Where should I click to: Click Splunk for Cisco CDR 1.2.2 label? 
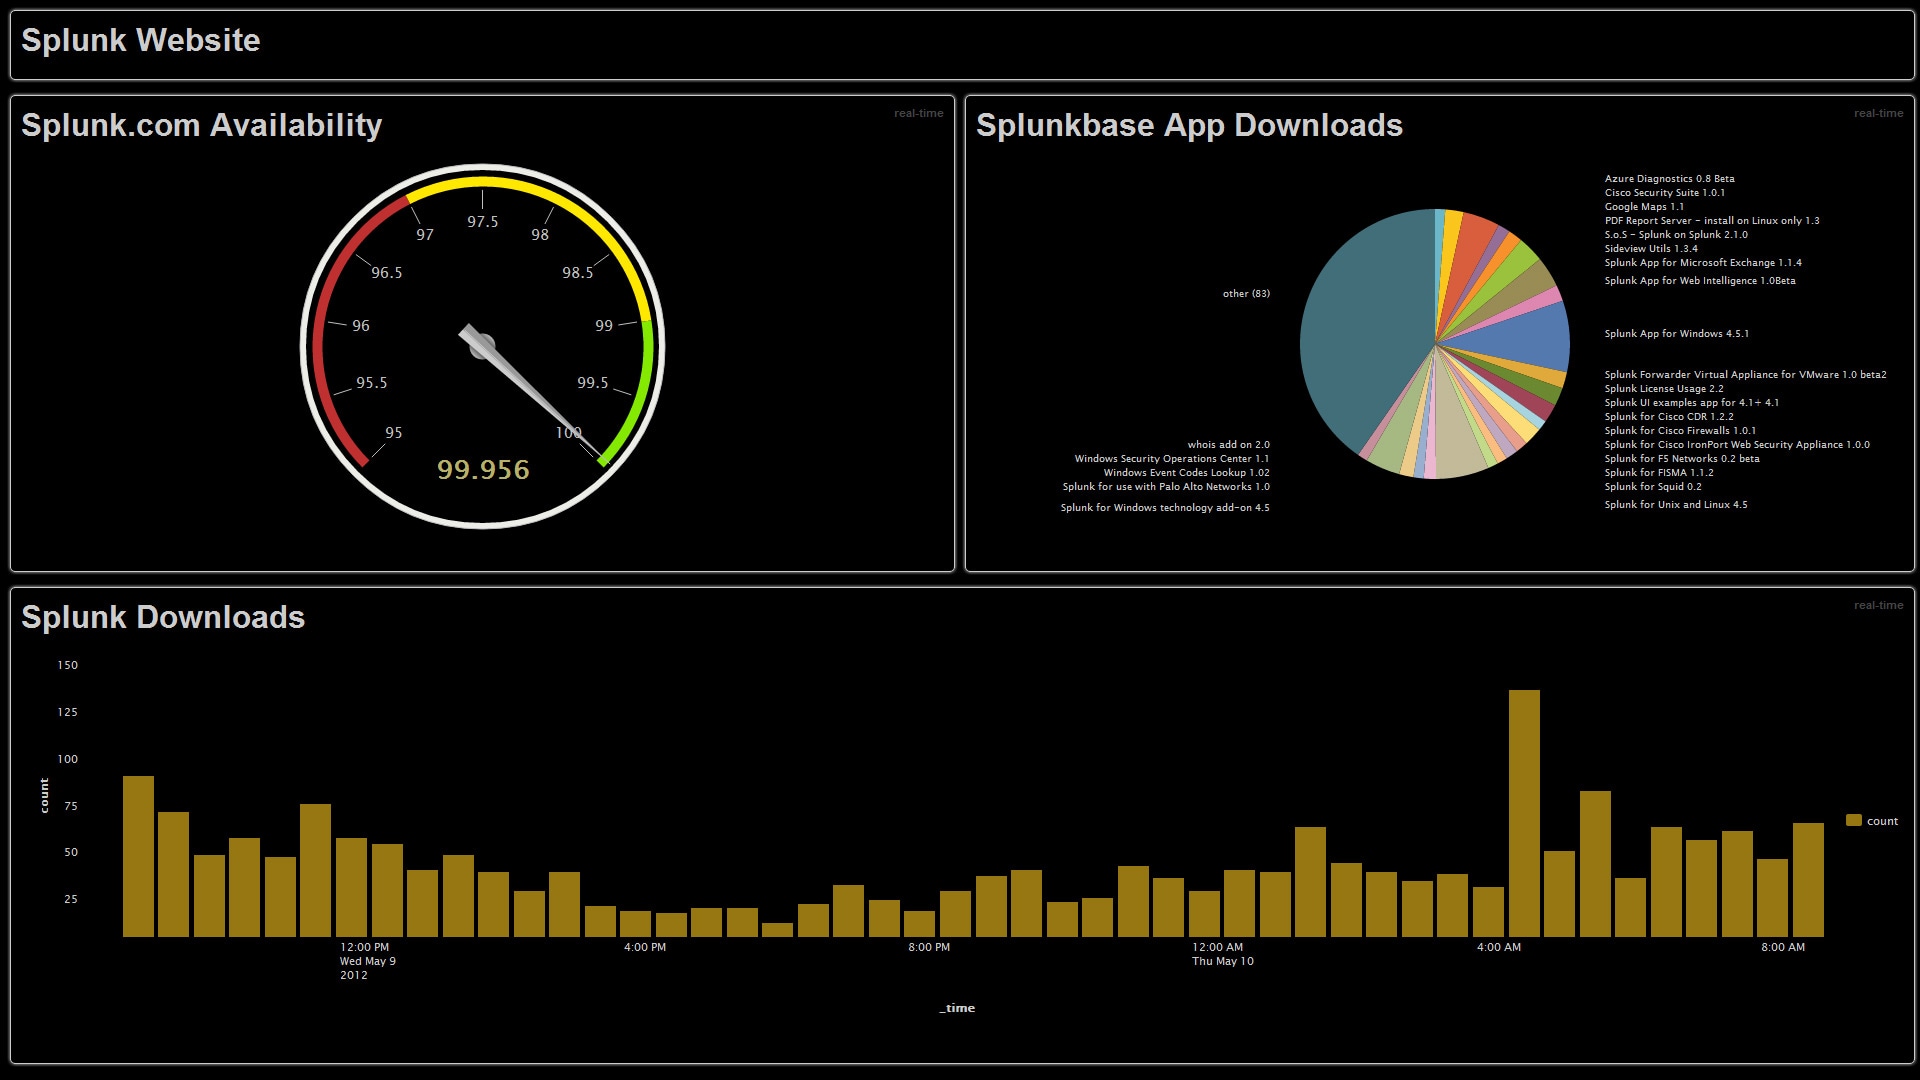(x=1669, y=417)
